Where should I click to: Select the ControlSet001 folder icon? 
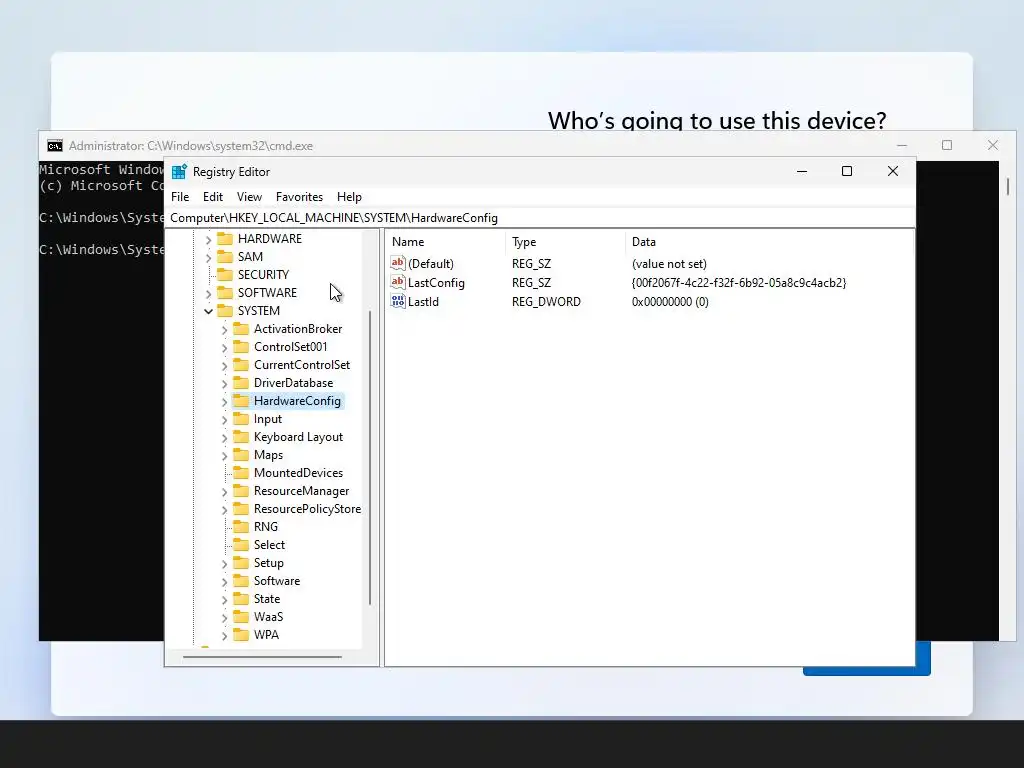(x=241, y=347)
